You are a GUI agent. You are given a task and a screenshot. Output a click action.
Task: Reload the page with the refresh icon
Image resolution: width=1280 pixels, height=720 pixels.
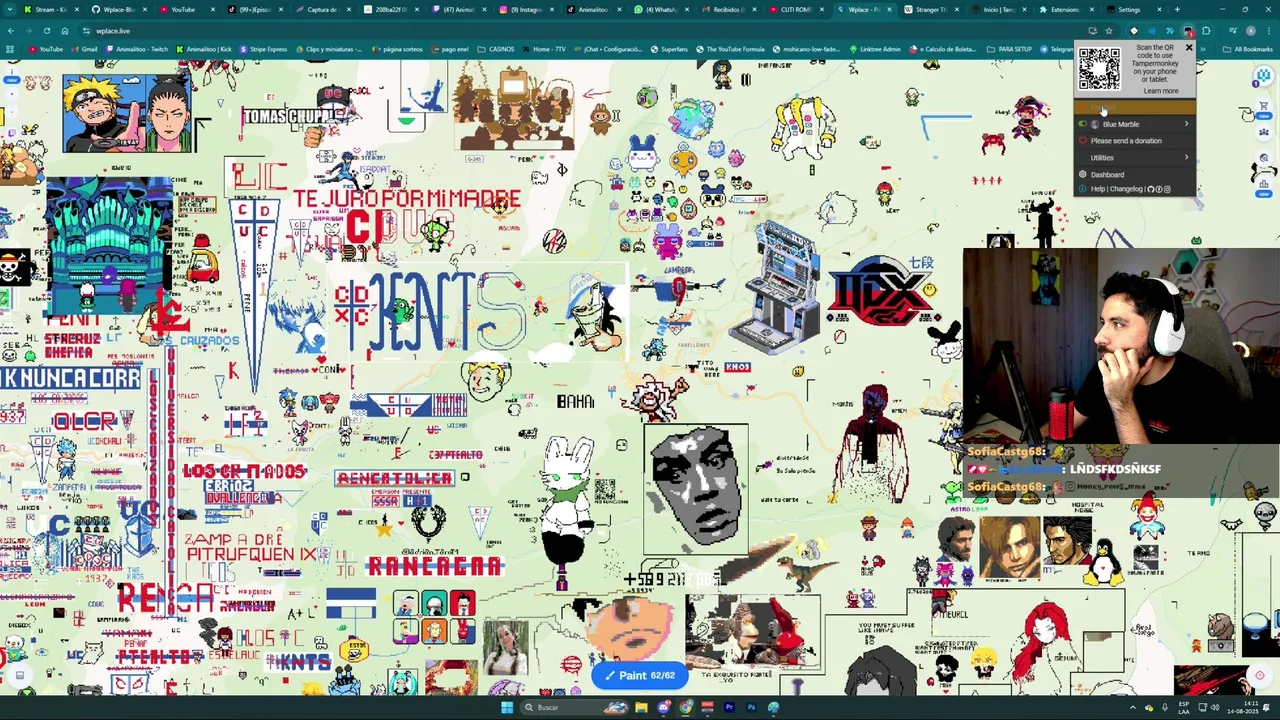click(47, 31)
